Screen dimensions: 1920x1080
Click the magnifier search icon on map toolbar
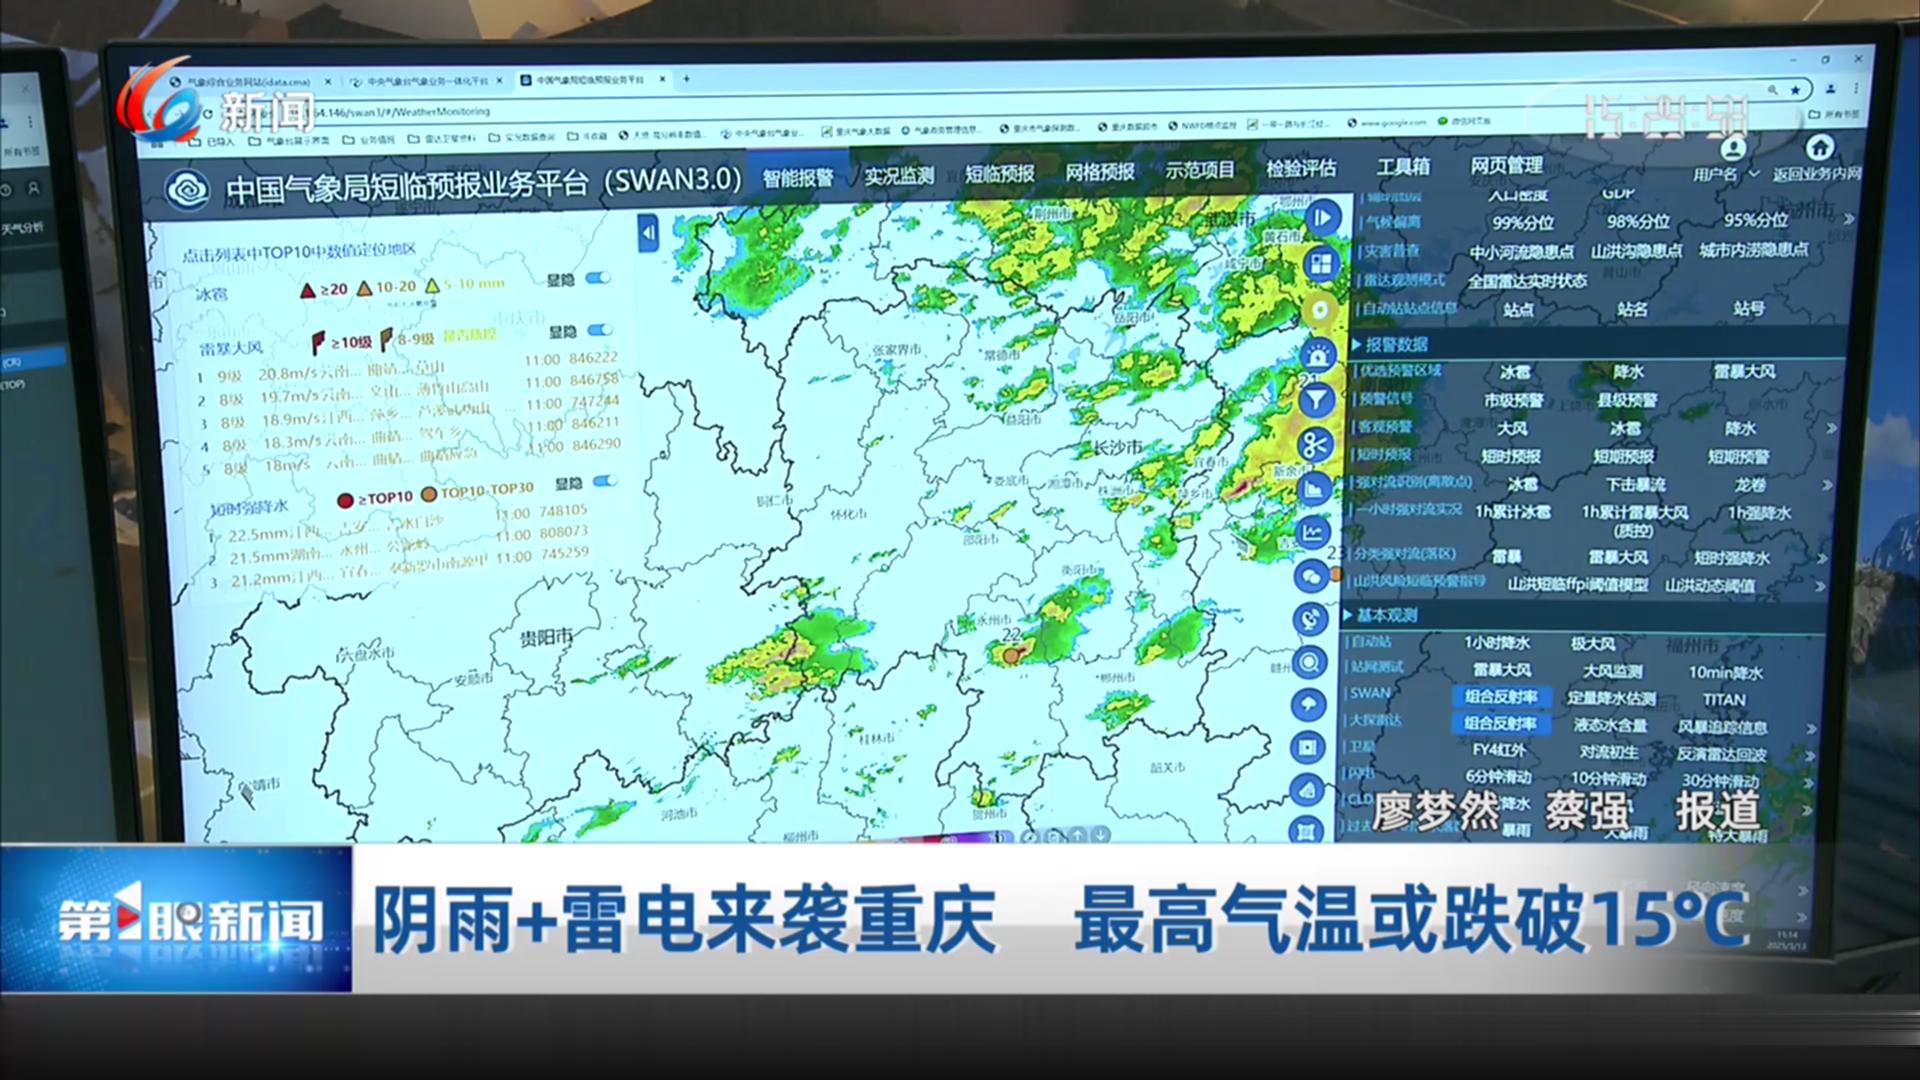(x=1309, y=662)
